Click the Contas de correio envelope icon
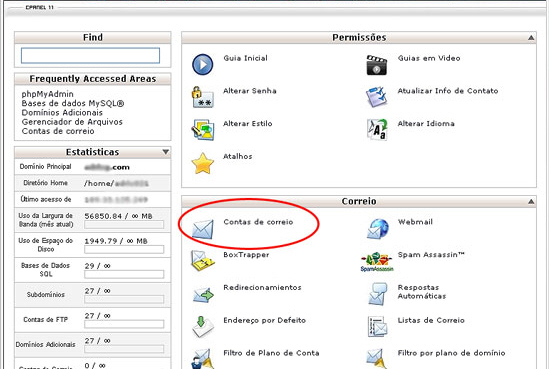The height and width of the screenshot is (369, 549). click(202, 229)
